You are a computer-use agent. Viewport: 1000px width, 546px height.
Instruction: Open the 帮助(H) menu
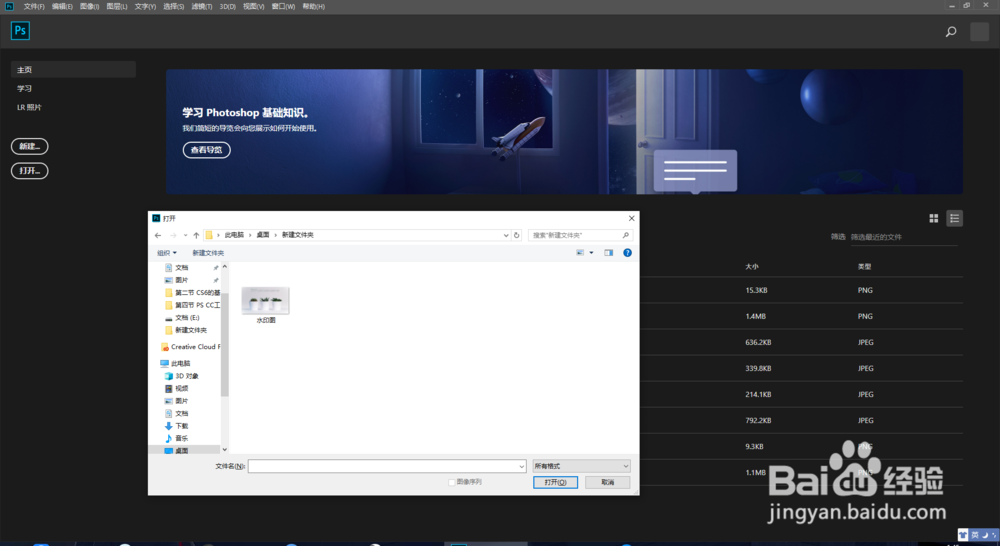[313, 6]
